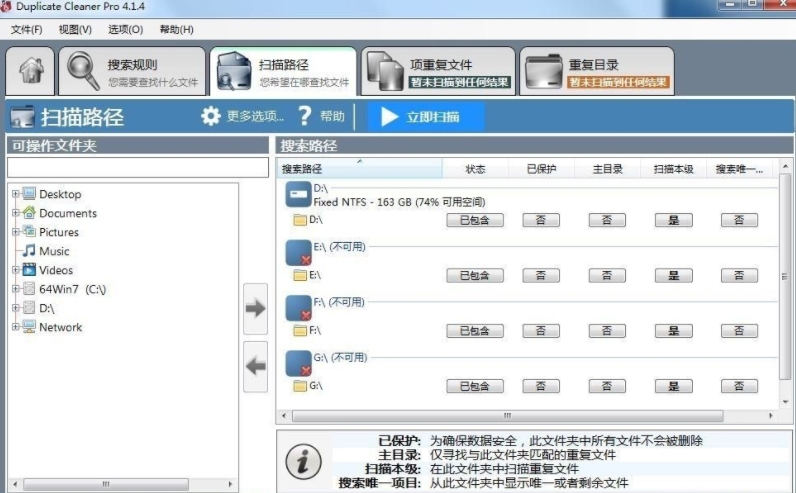Image resolution: width=796 pixels, height=493 pixels.
Task: Expand the Desktop tree node
Action: click(15, 194)
